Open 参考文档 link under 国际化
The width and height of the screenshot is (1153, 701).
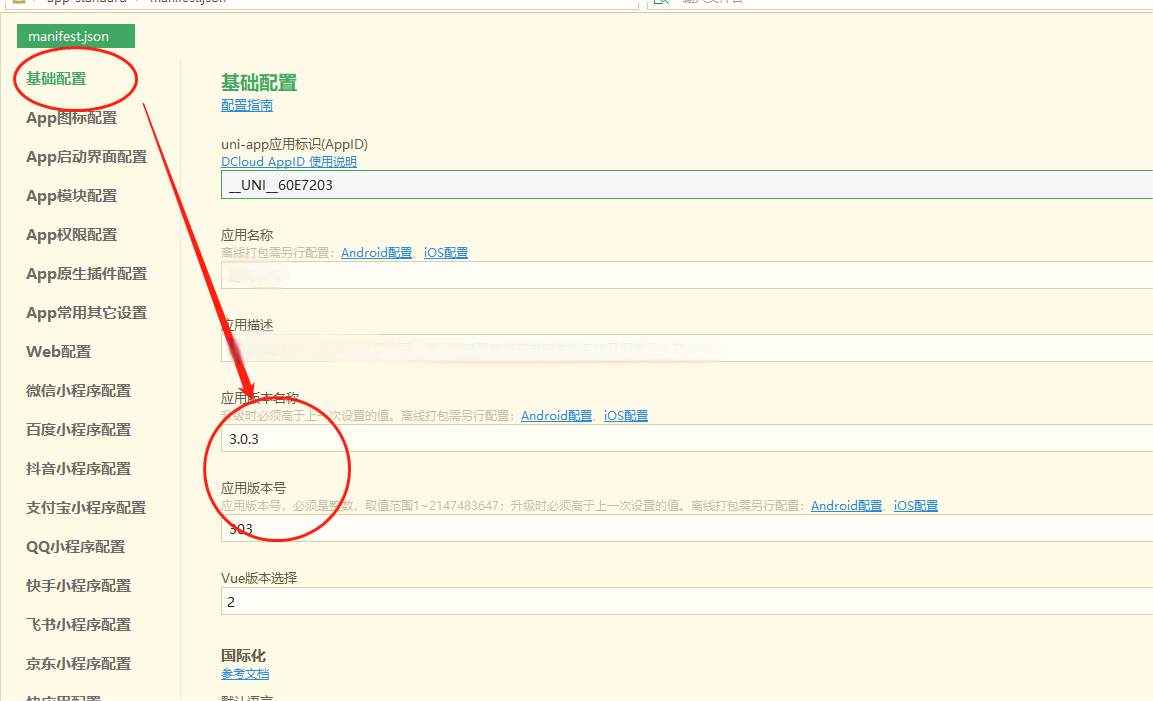tap(245, 674)
